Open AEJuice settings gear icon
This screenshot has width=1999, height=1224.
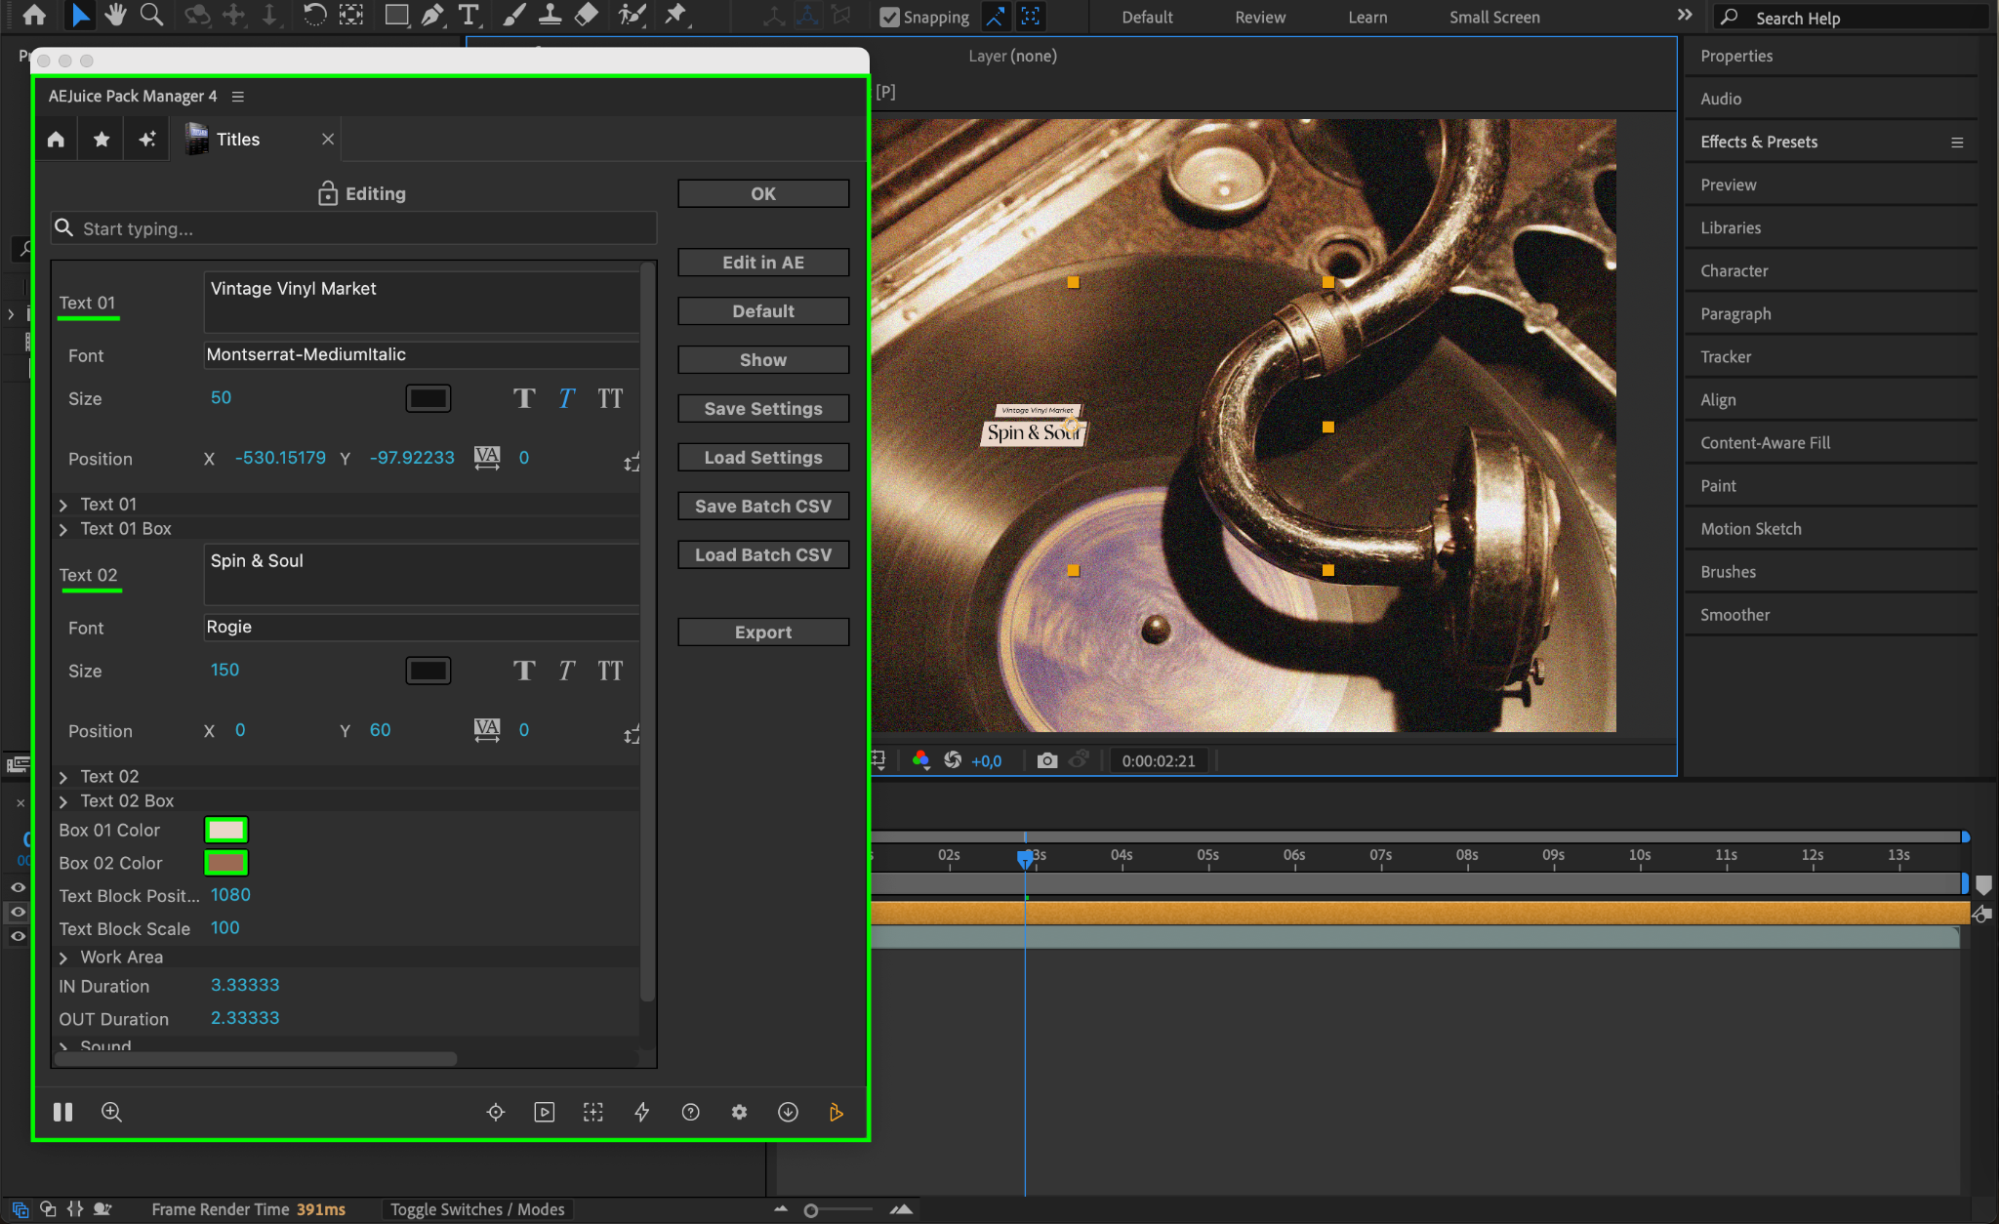coord(739,1112)
